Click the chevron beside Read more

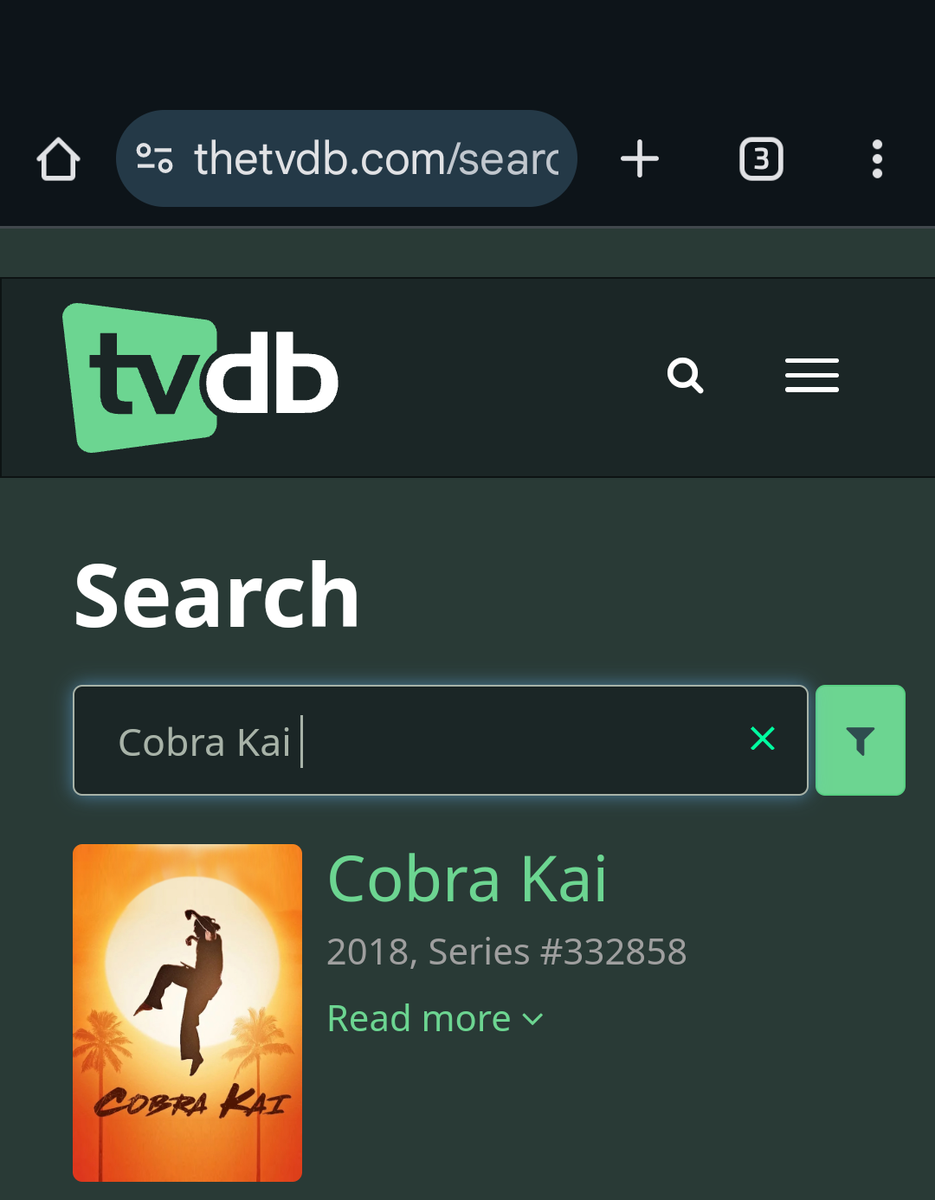coord(533,1020)
